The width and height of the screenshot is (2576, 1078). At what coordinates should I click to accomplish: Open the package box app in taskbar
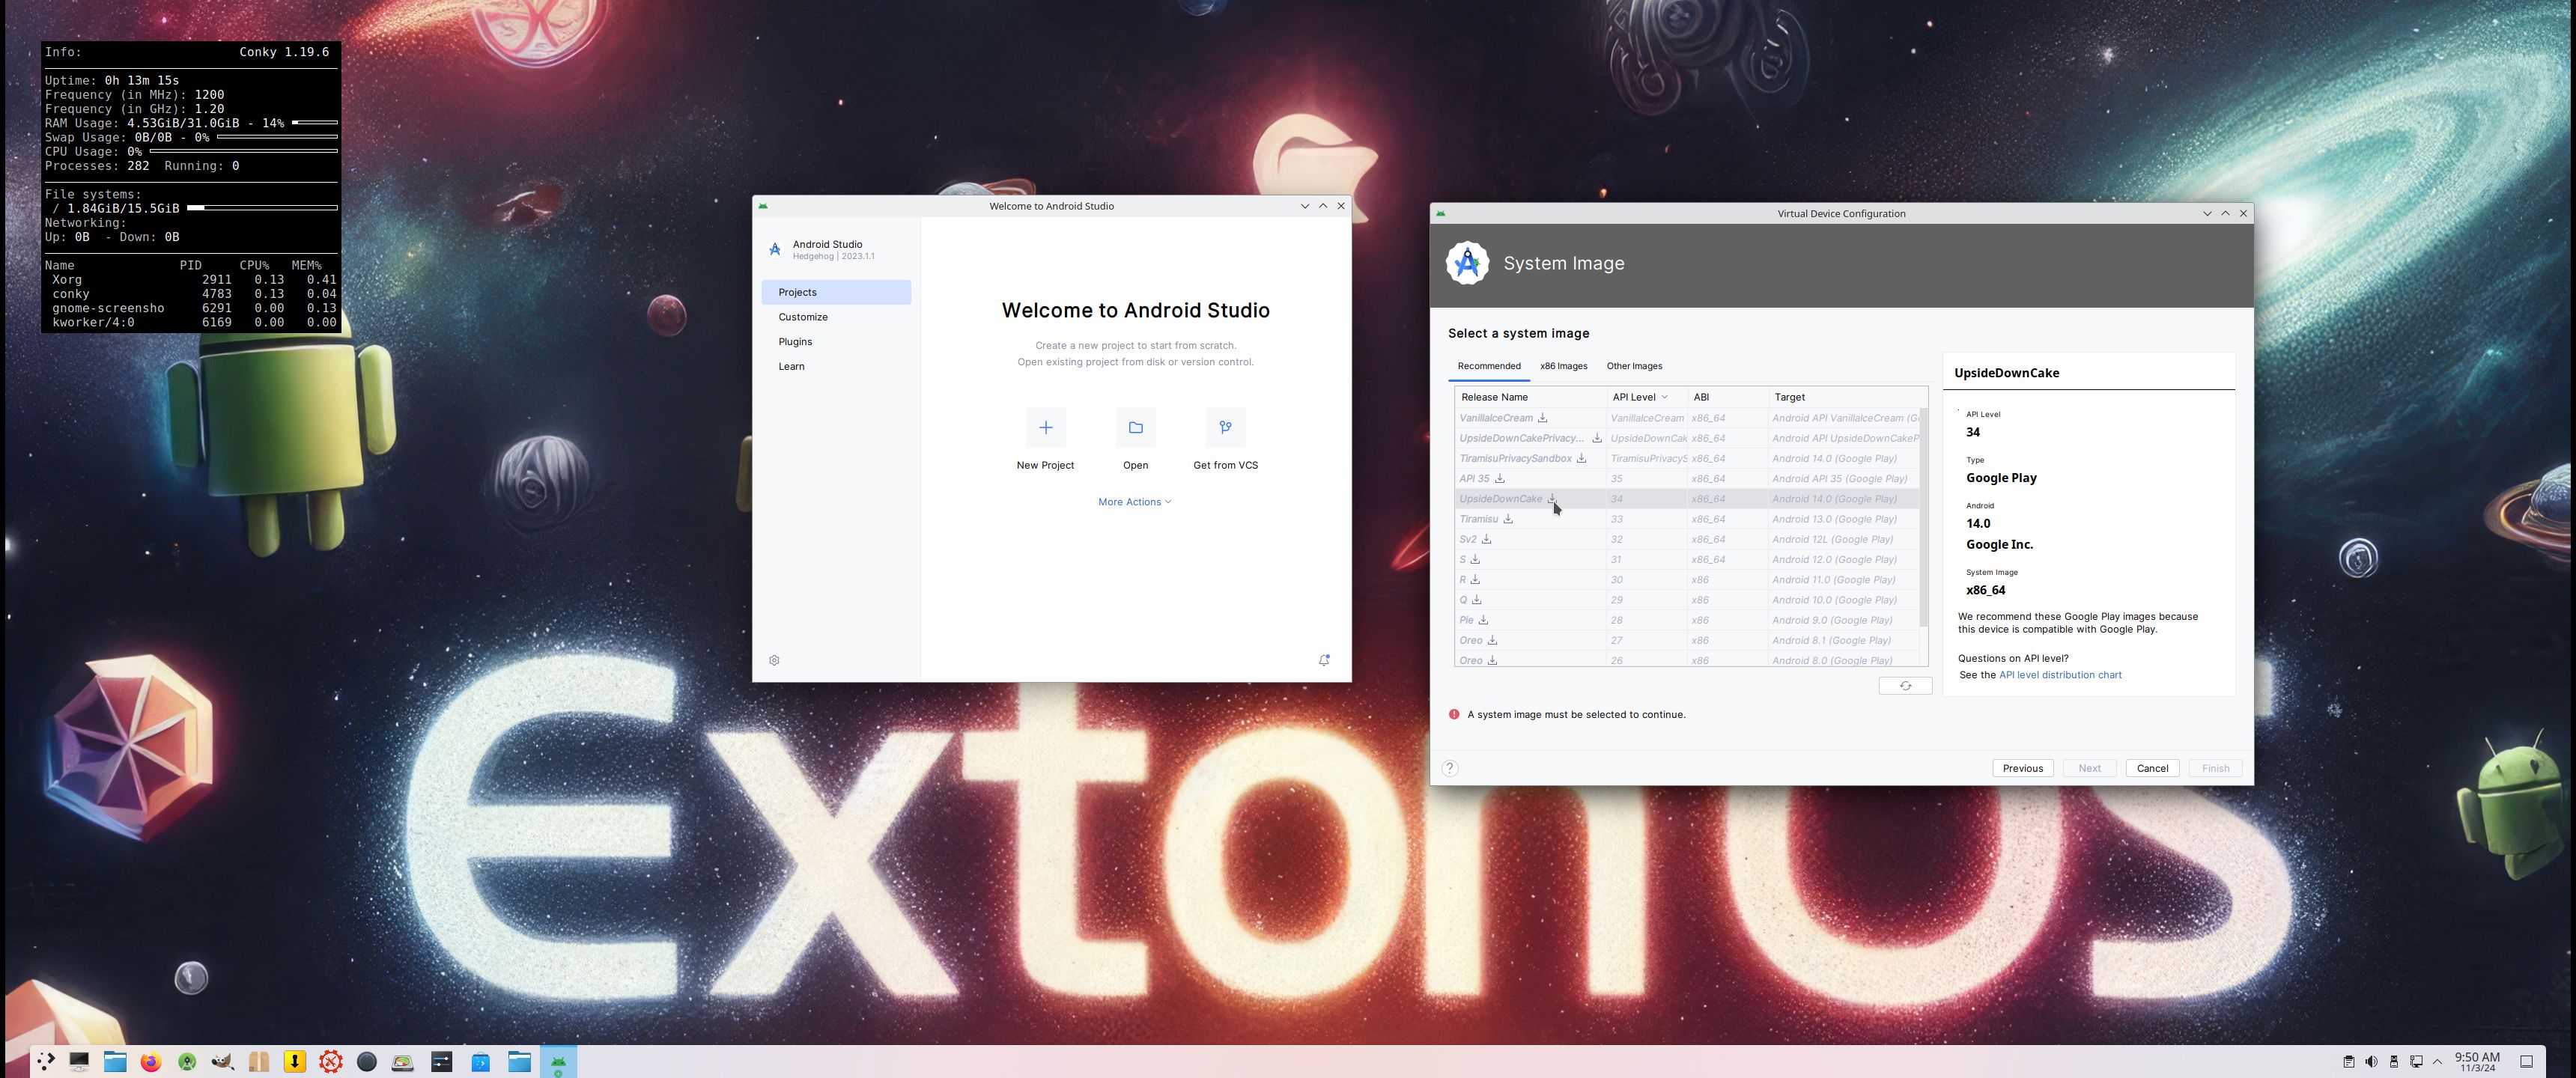pos(259,1062)
